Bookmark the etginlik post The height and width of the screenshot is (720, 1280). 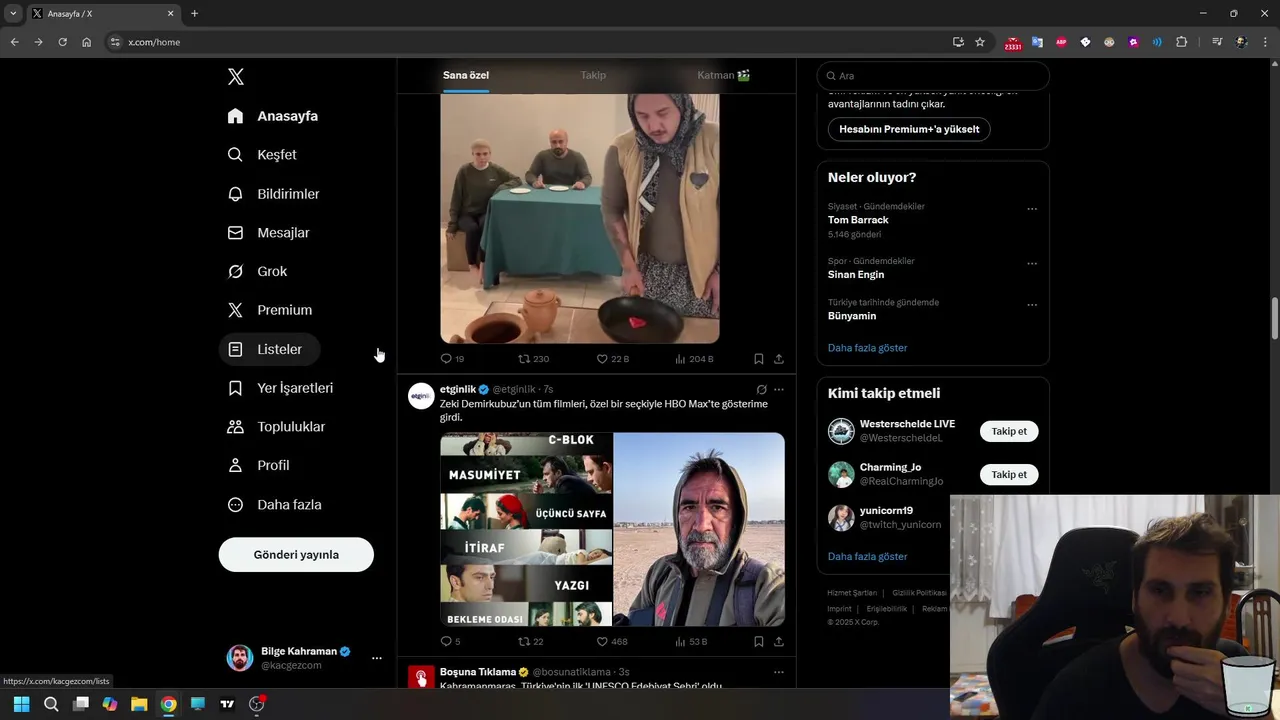pyautogui.click(x=759, y=642)
